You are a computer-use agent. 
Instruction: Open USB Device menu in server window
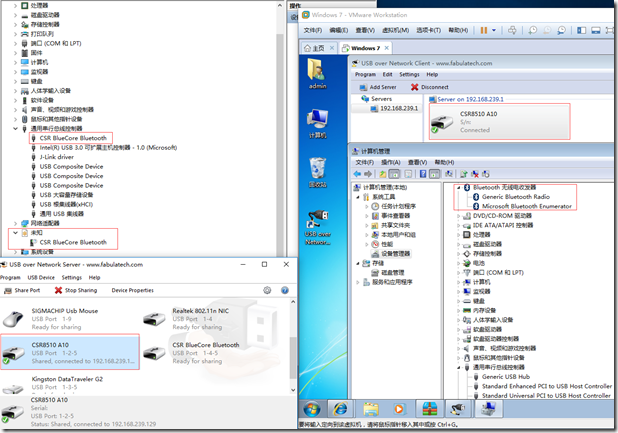click(41, 277)
